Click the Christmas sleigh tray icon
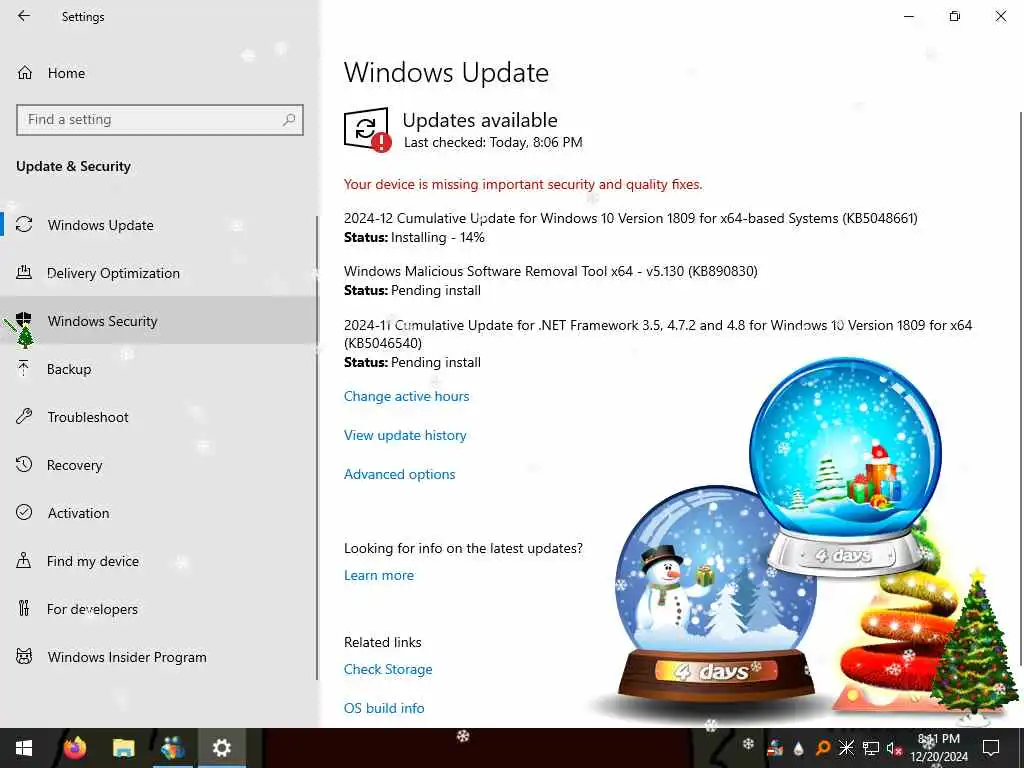Screen dimensions: 1024x768 [x=775, y=748]
